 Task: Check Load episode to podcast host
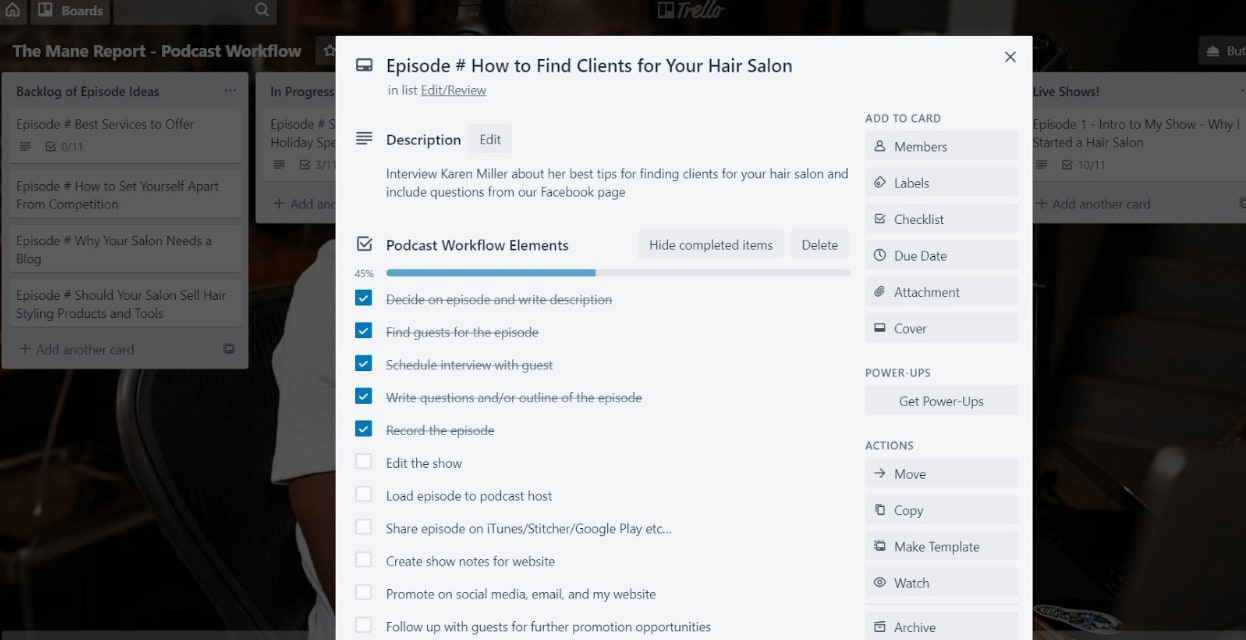click(x=364, y=495)
